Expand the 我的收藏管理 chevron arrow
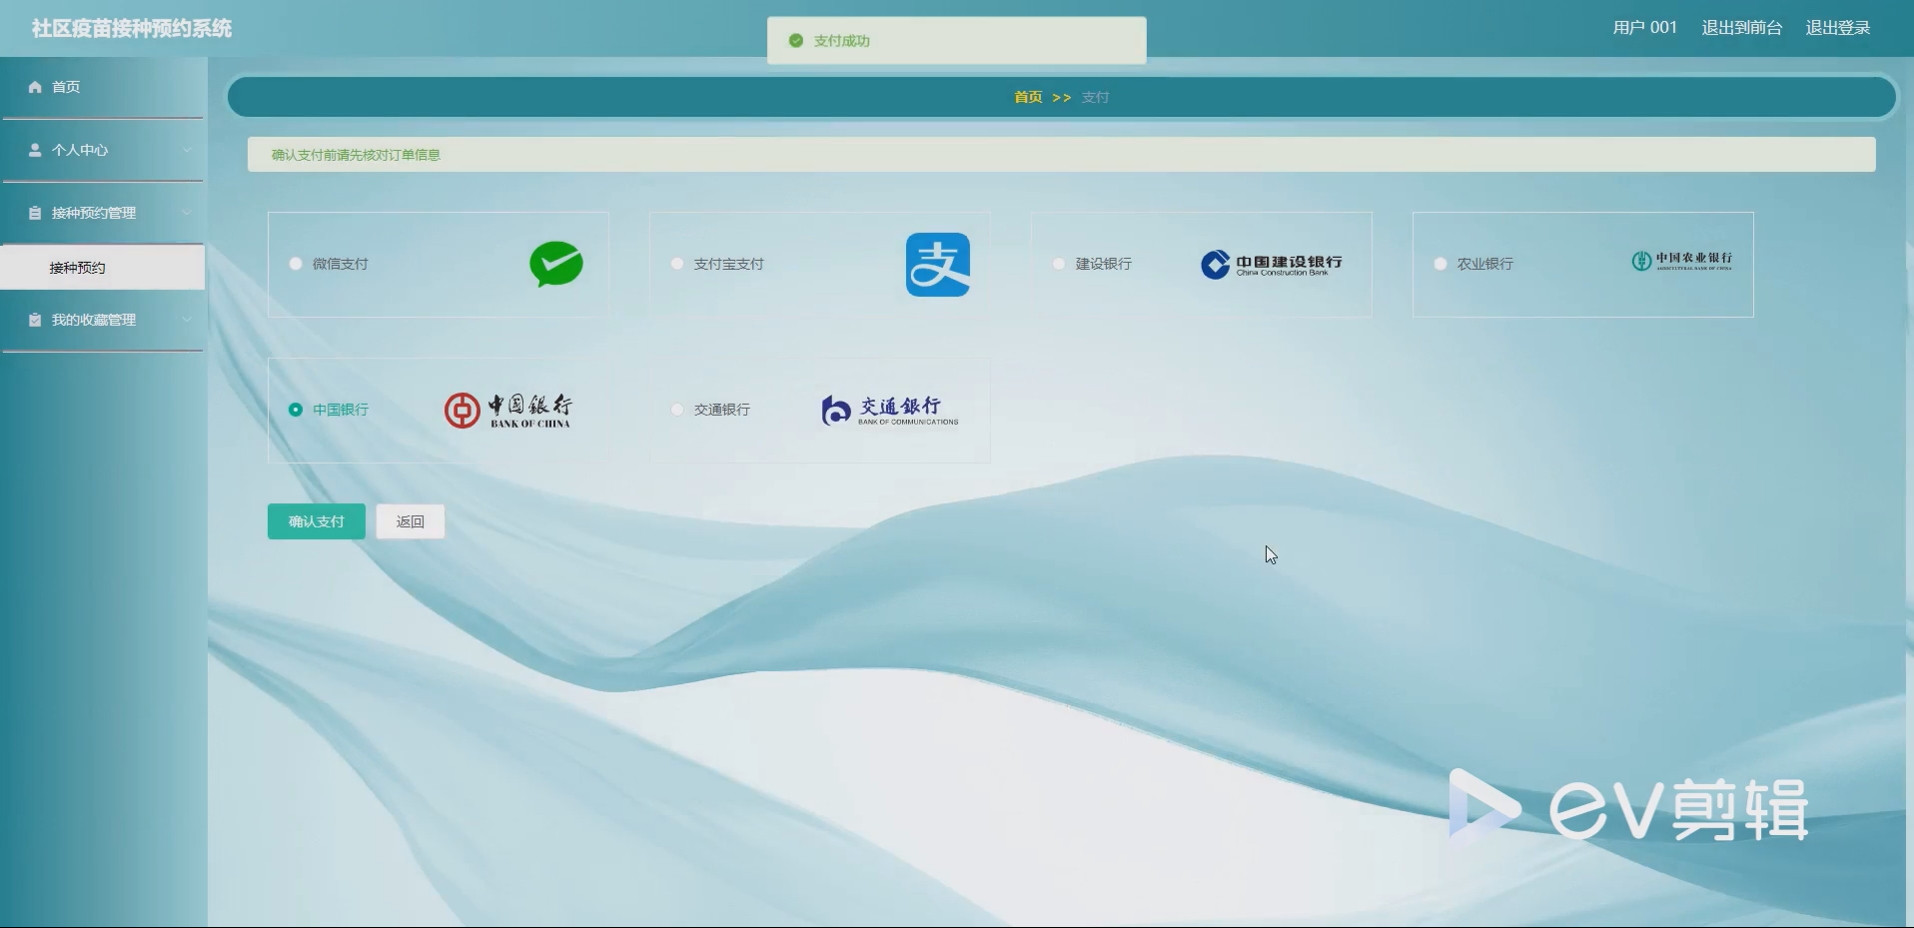The height and width of the screenshot is (928, 1914). pos(187,320)
